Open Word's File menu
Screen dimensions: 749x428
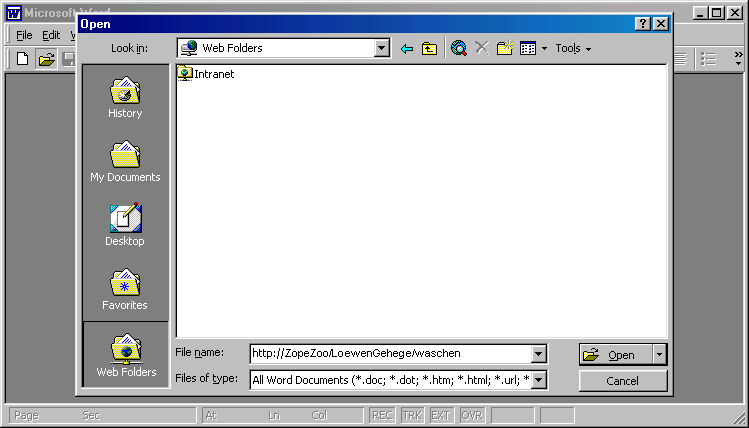(x=24, y=35)
